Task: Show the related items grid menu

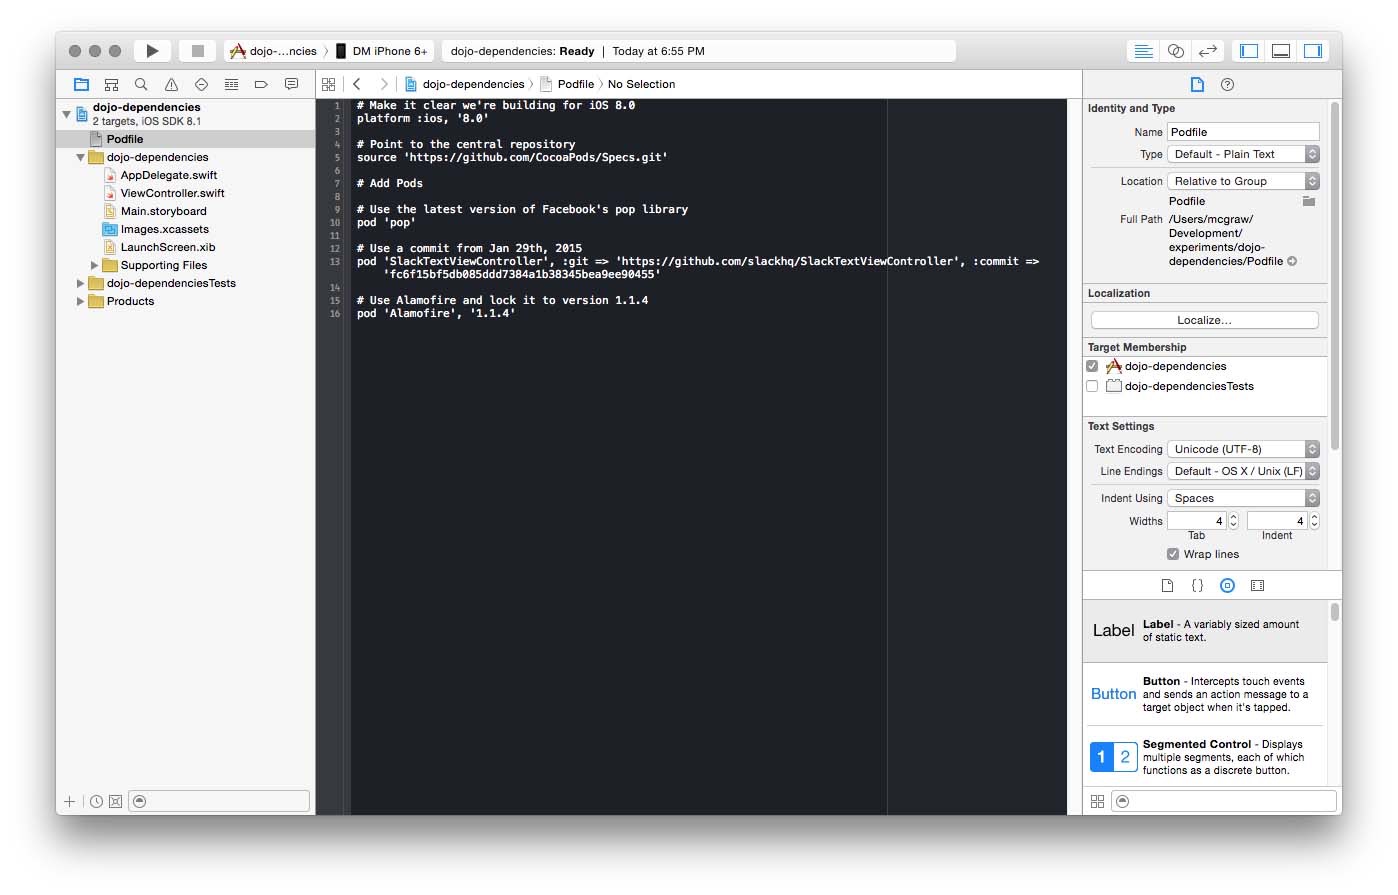Action: pos(329,84)
